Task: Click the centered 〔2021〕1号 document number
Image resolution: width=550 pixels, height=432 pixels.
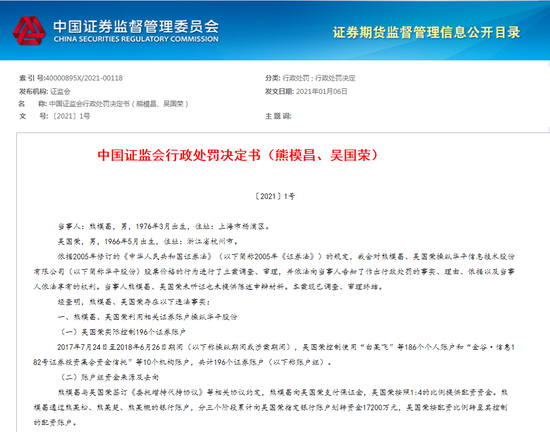Action: tap(275, 196)
